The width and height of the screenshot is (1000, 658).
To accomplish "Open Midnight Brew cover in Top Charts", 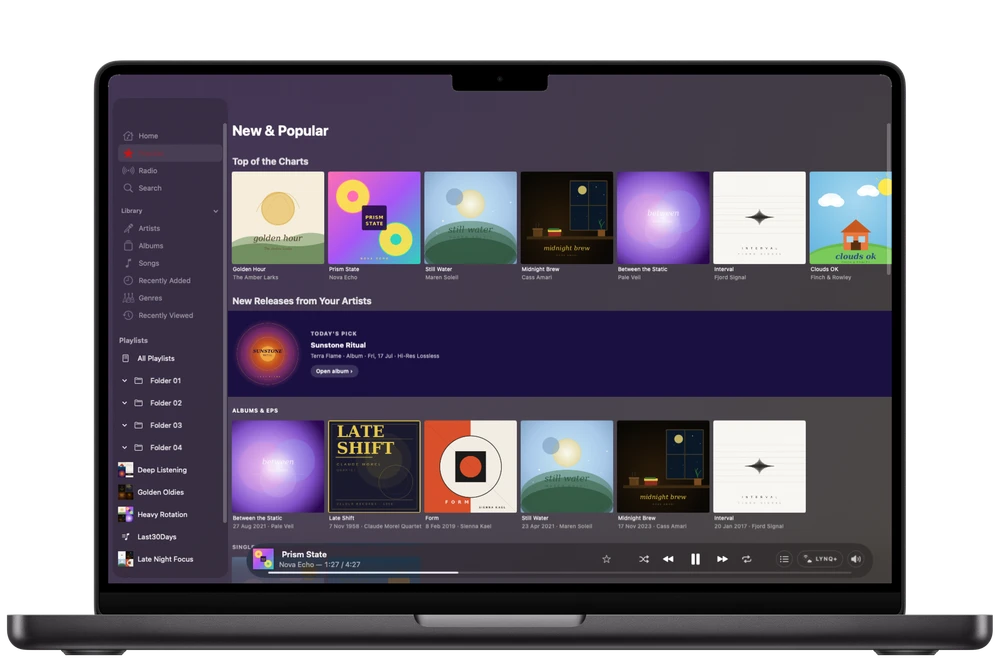I will tap(567, 217).
